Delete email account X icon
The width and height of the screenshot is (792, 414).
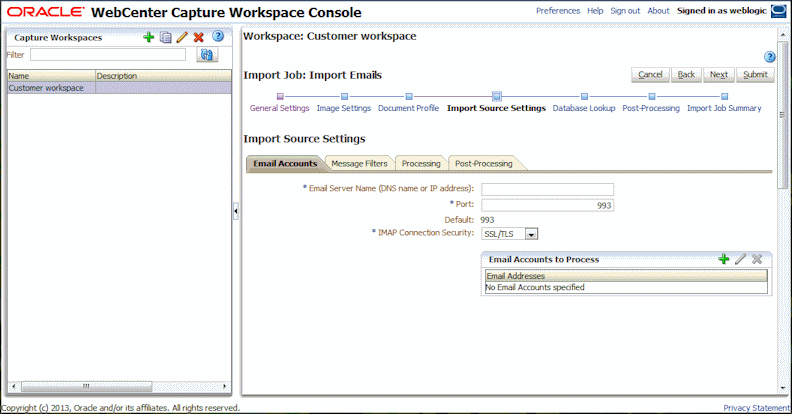pyautogui.click(x=757, y=259)
